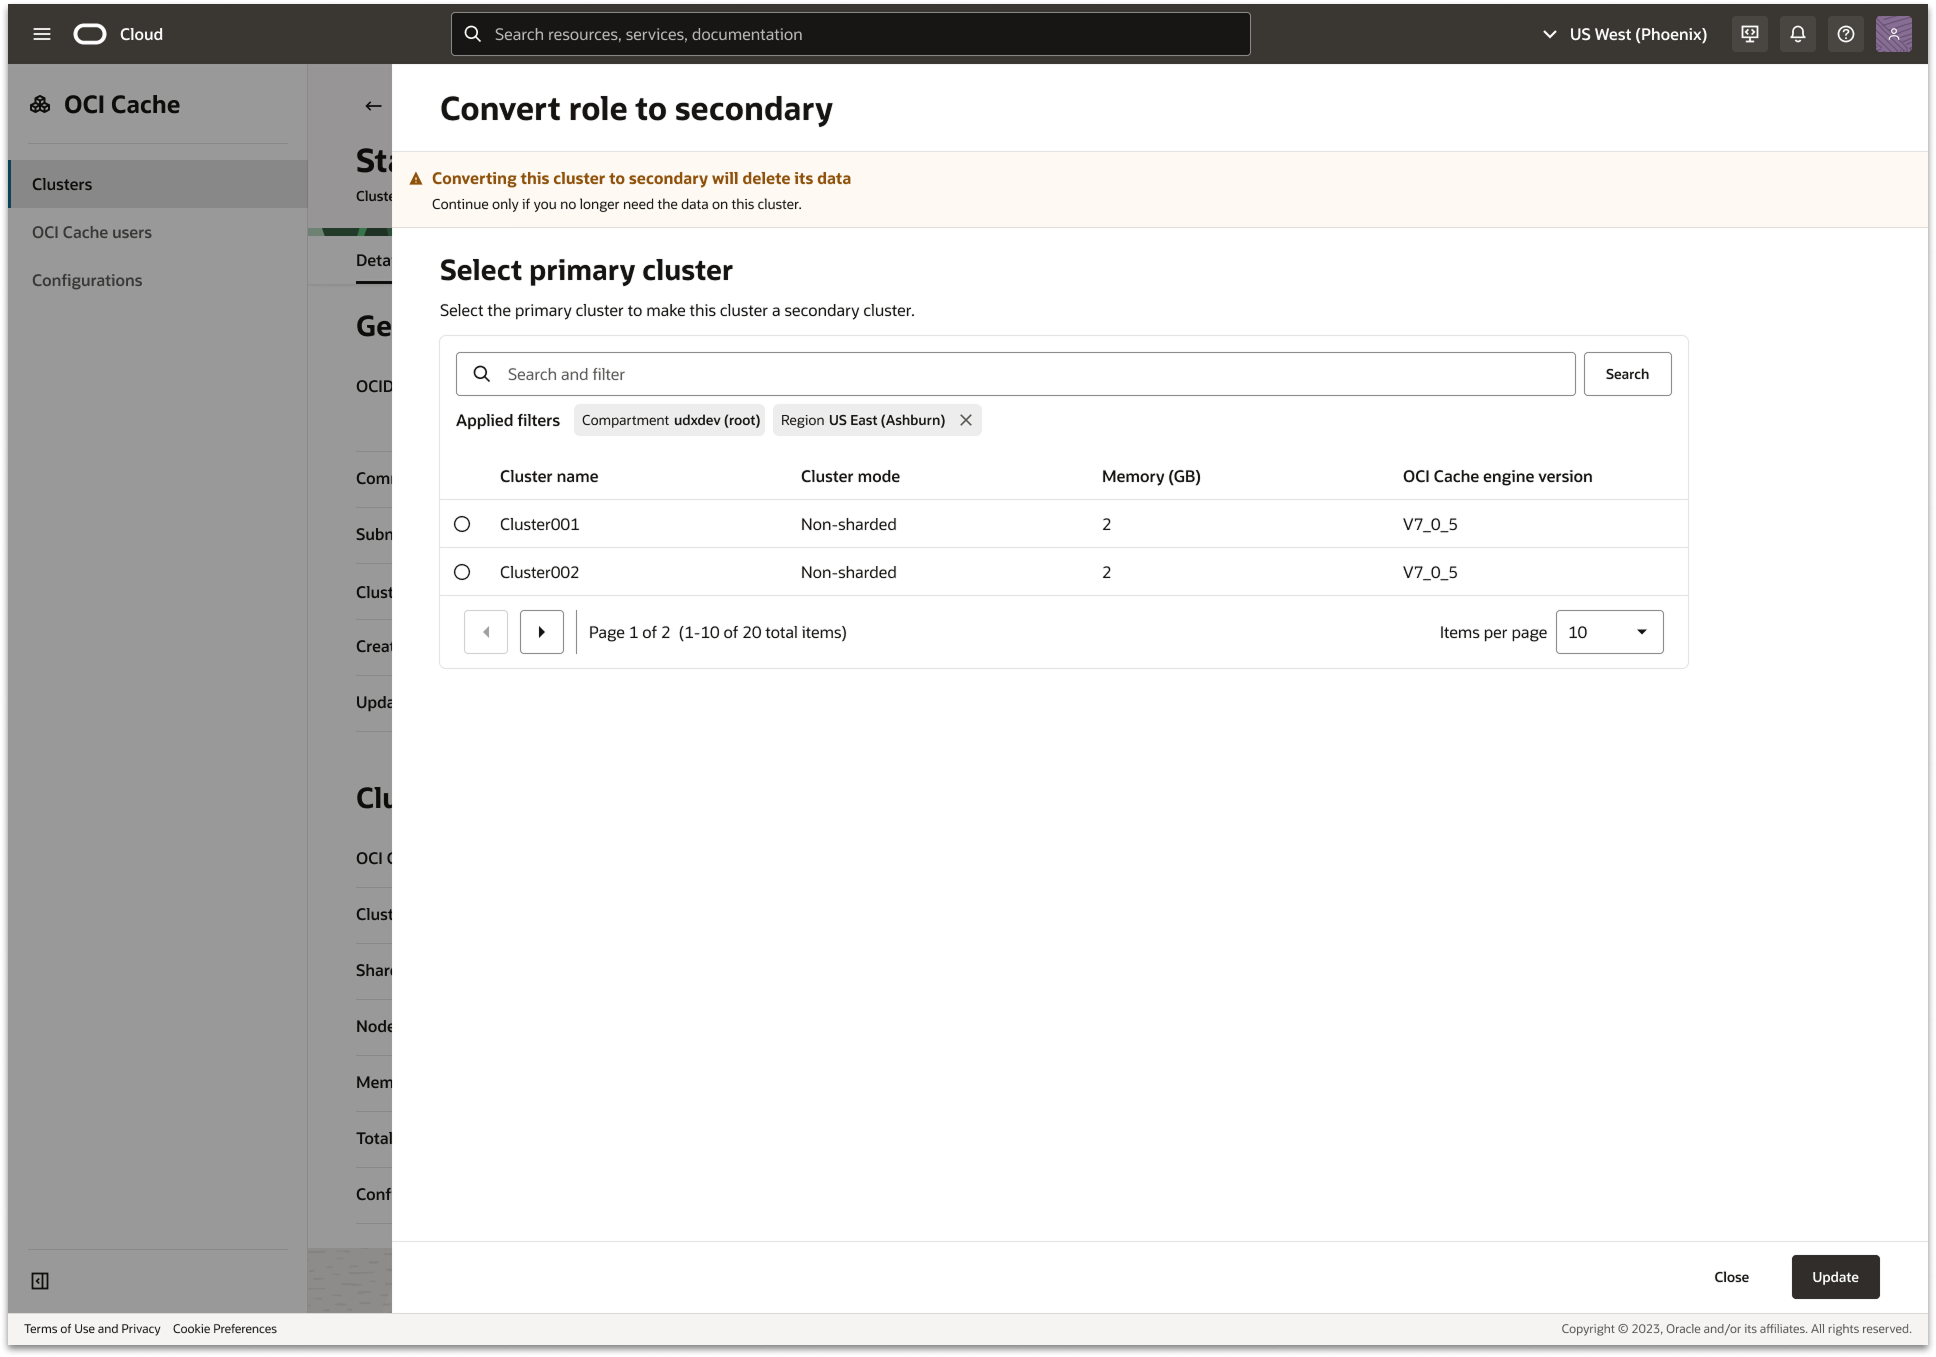Open the hamburger navigation menu
Image resolution: width=1936 pixels, height=1357 pixels.
pyautogui.click(x=42, y=34)
